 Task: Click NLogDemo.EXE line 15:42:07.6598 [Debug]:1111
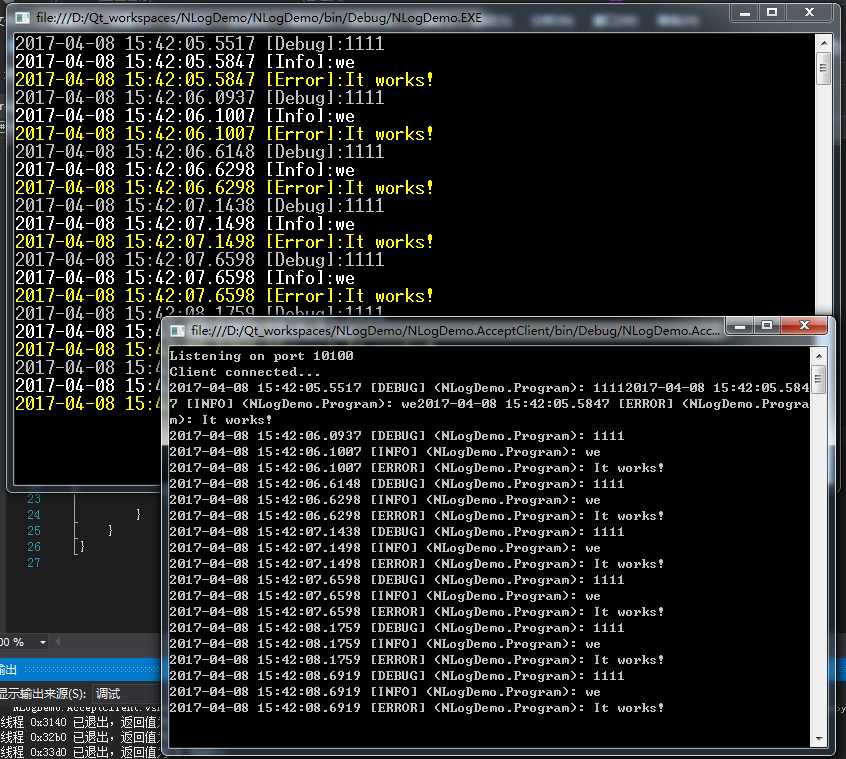tap(199, 259)
